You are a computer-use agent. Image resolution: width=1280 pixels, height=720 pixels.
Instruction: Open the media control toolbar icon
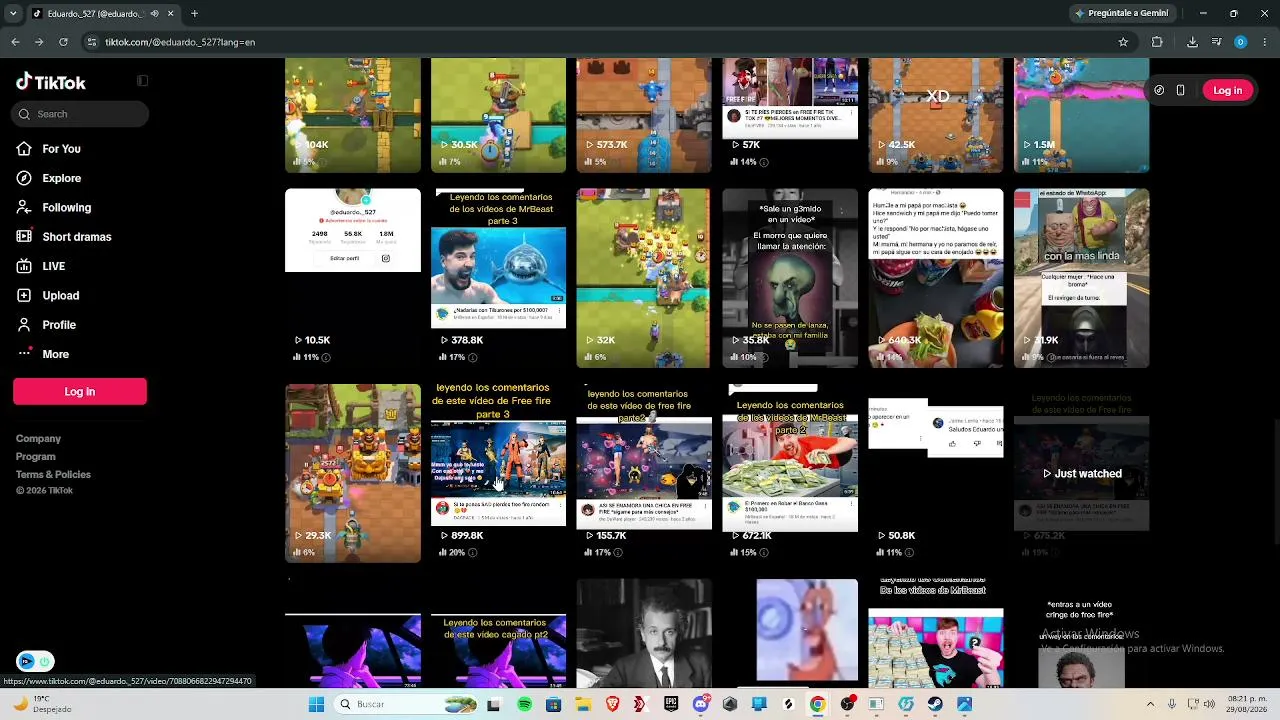[x=1216, y=42]
